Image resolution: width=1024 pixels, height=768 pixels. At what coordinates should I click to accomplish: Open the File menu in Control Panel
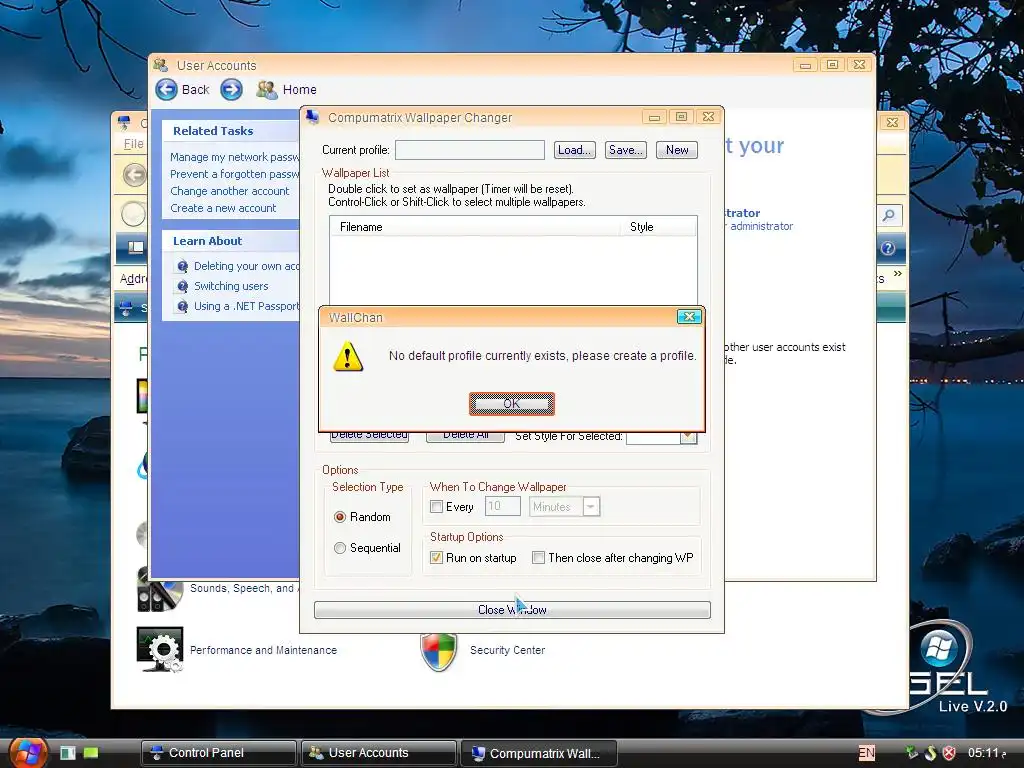tap(133, 144)
